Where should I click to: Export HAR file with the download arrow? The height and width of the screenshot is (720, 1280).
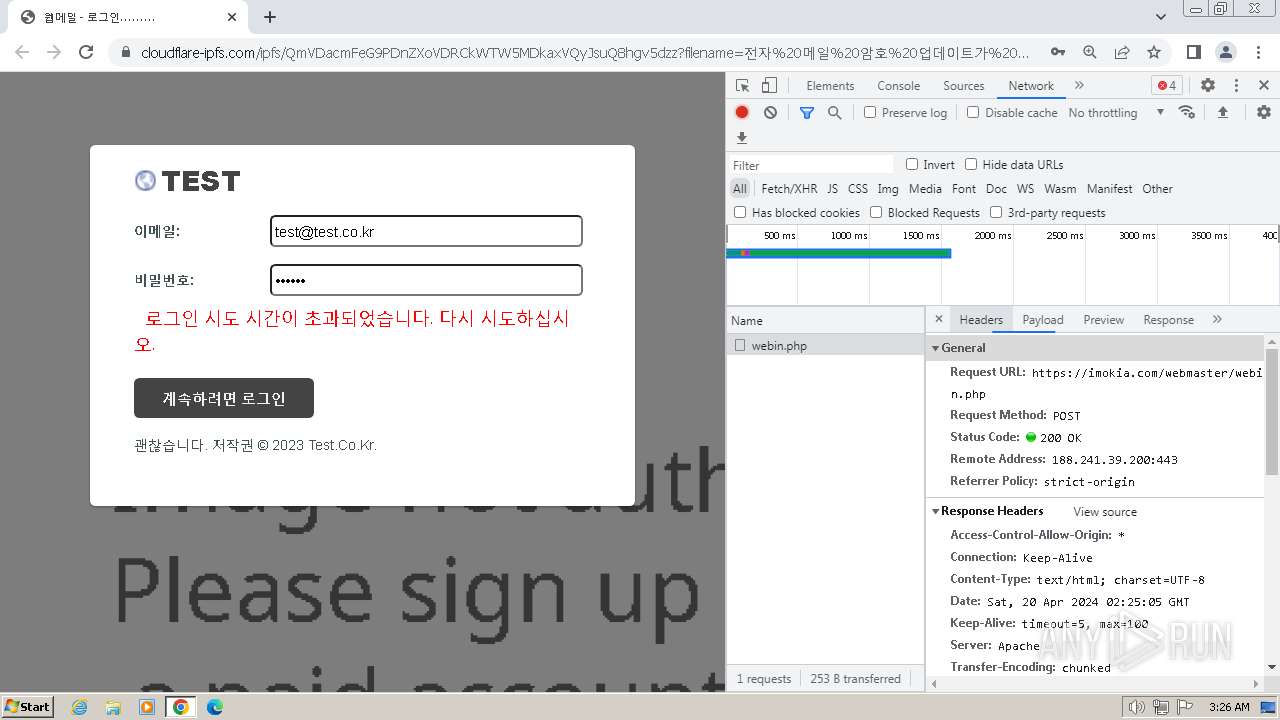(742, 138)
